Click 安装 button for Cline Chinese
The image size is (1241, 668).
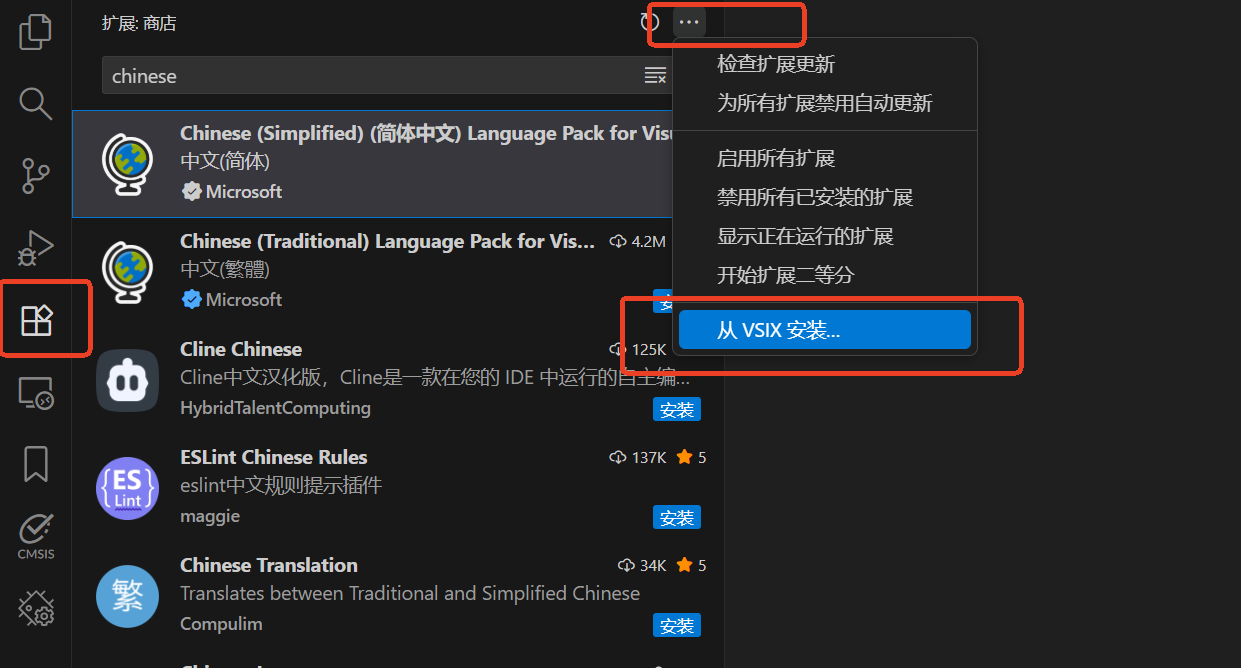[x=677, y=409]
